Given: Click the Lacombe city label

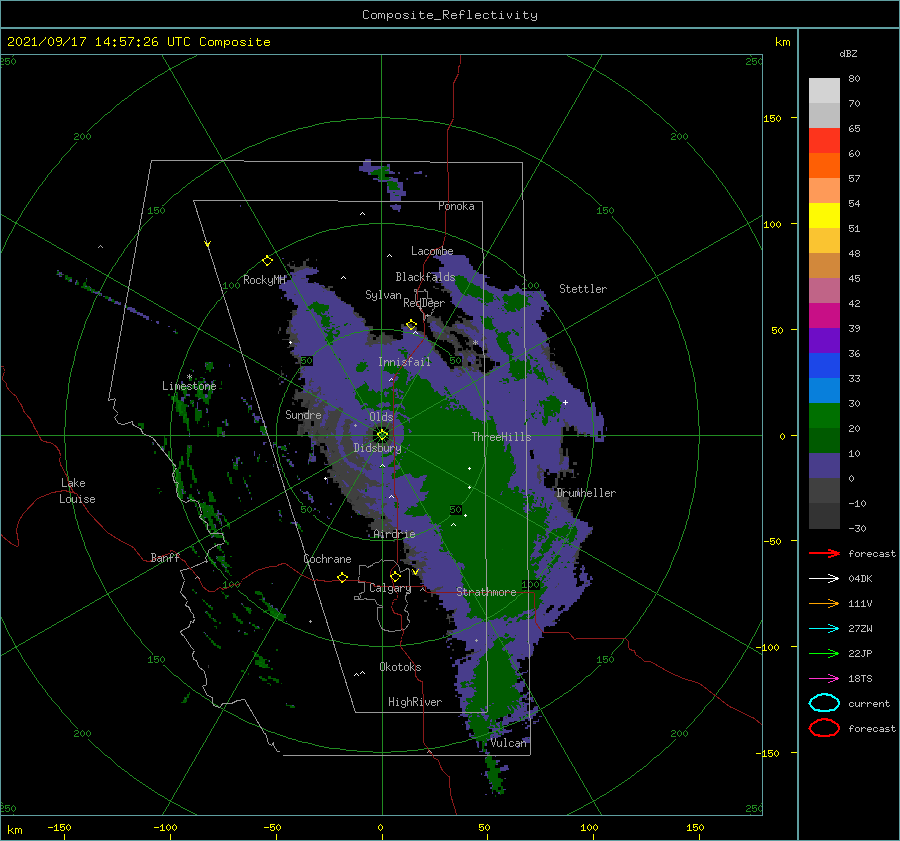Looking at the screenshot, I should [x=432, y=251].
